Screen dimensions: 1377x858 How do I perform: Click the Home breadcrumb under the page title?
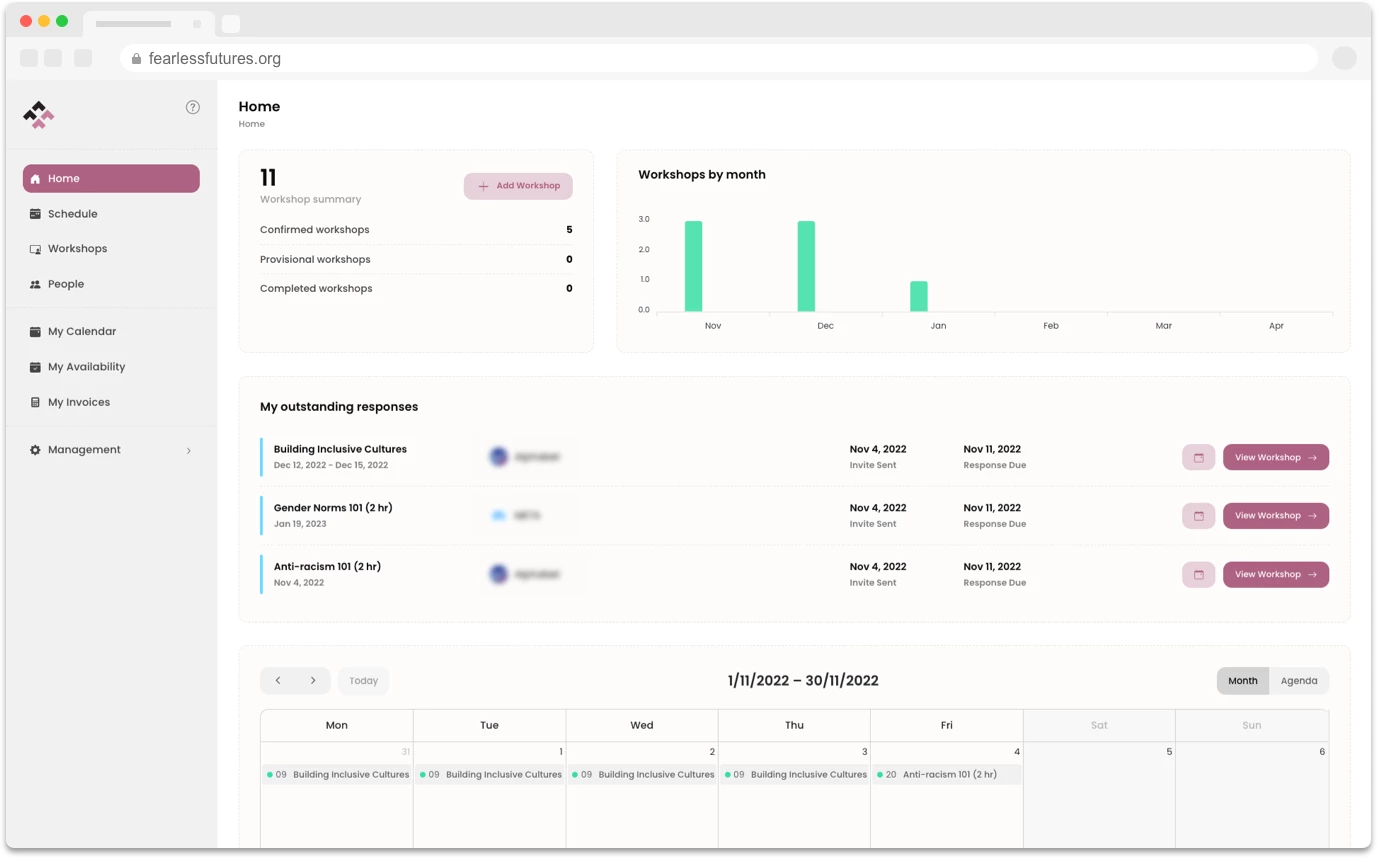251,123
